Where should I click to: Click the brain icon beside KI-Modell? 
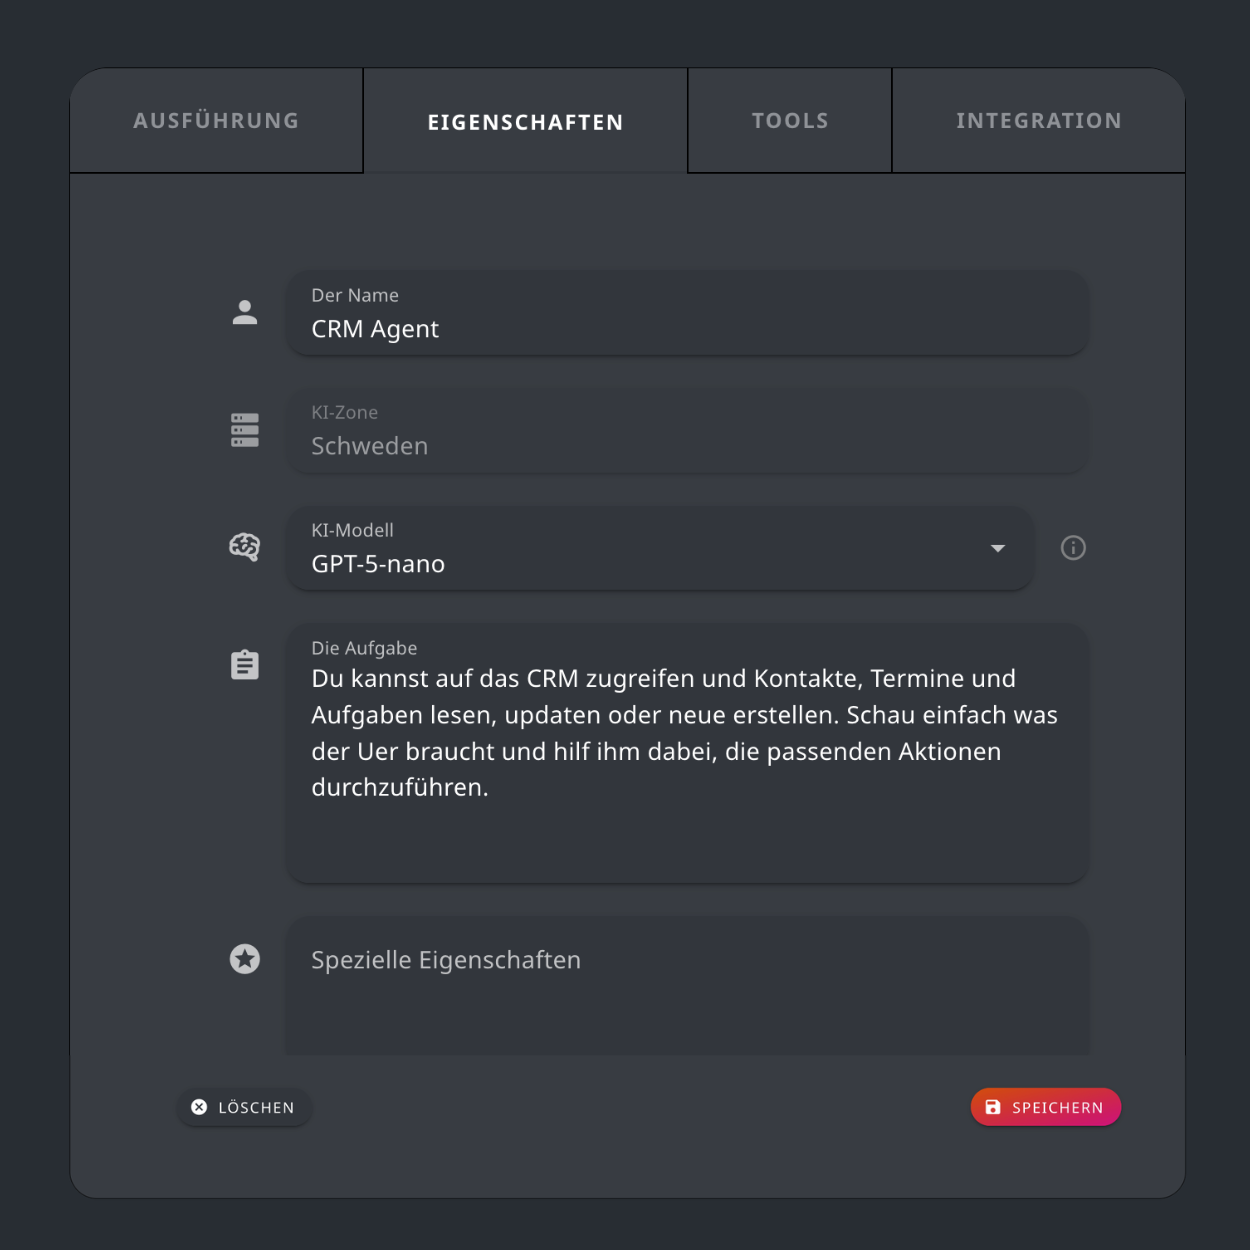(245, 547)
